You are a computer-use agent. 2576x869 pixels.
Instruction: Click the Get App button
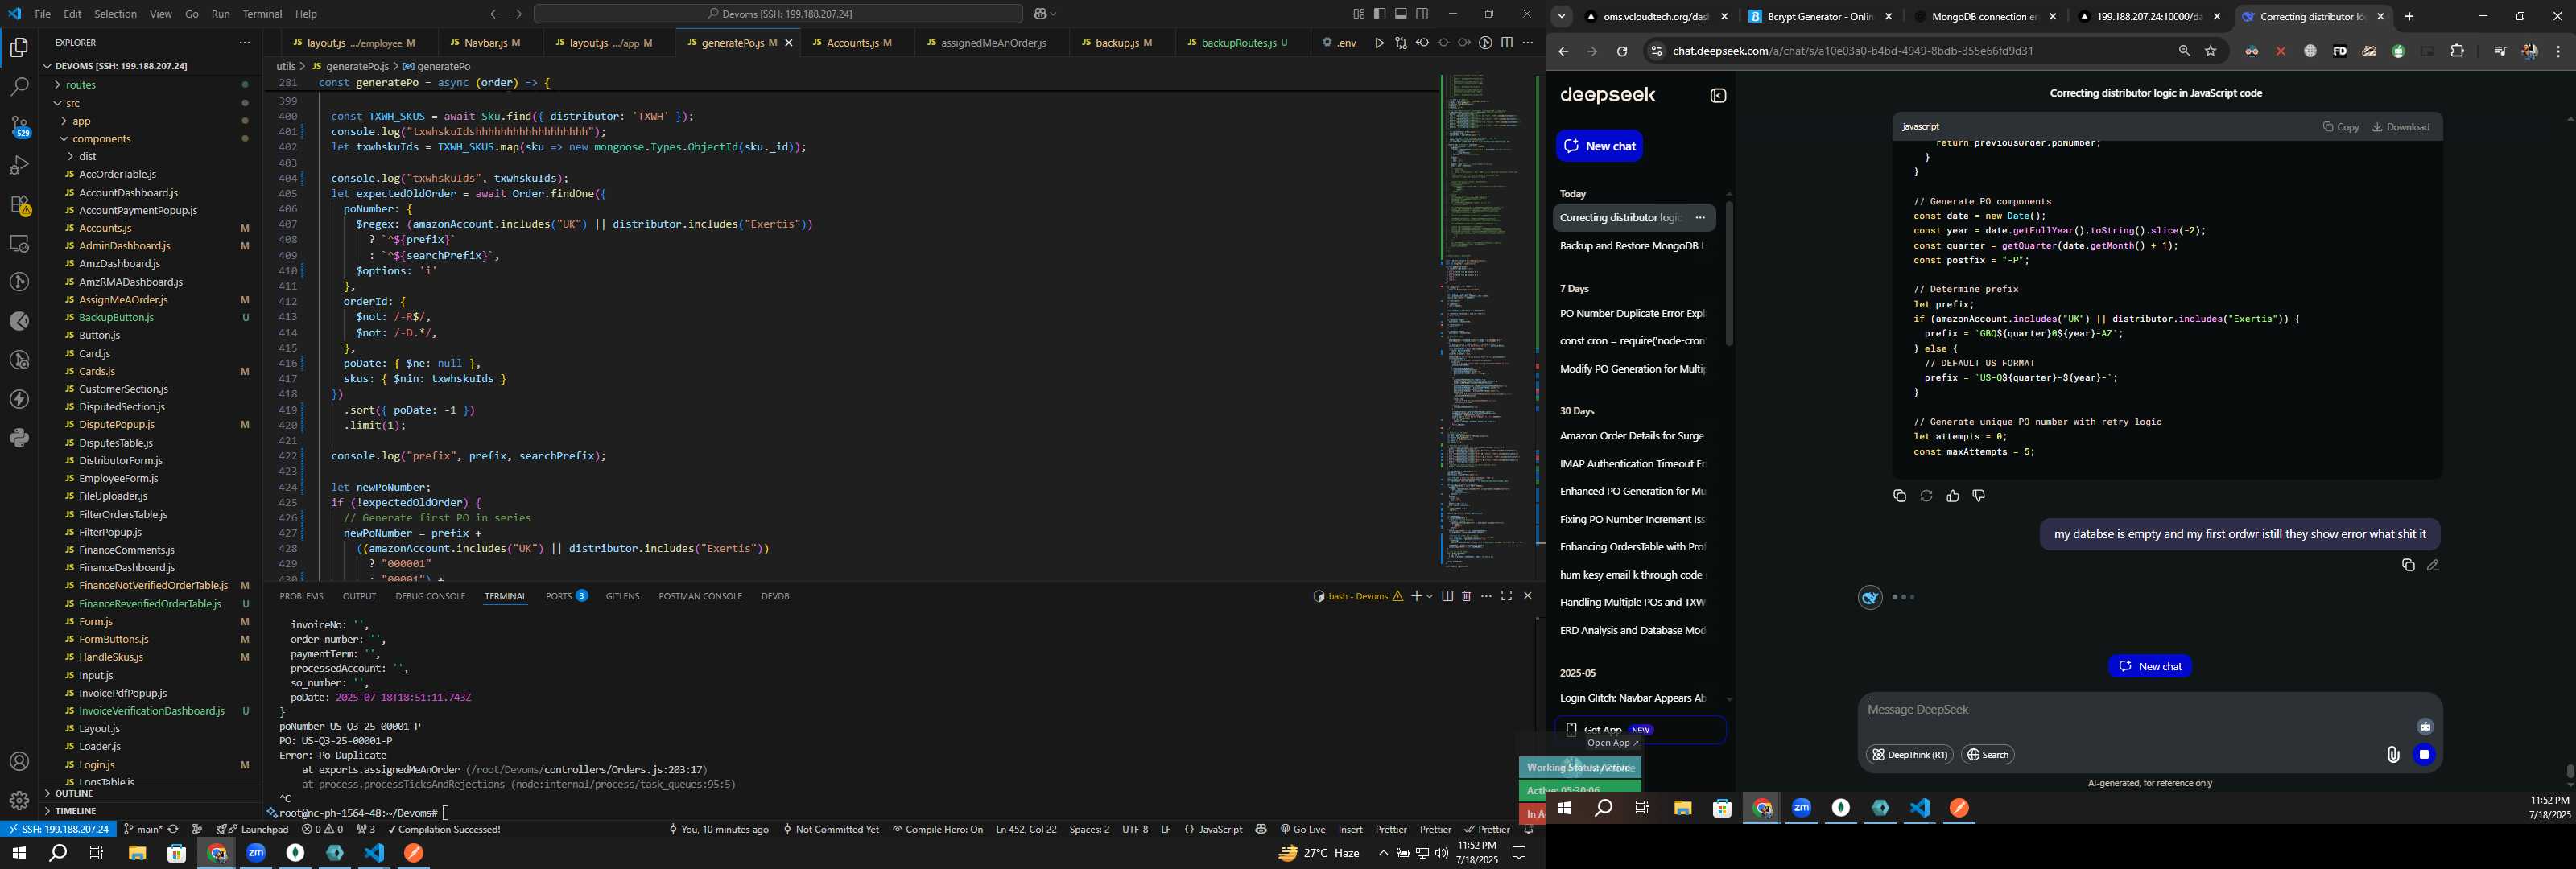1640,730
